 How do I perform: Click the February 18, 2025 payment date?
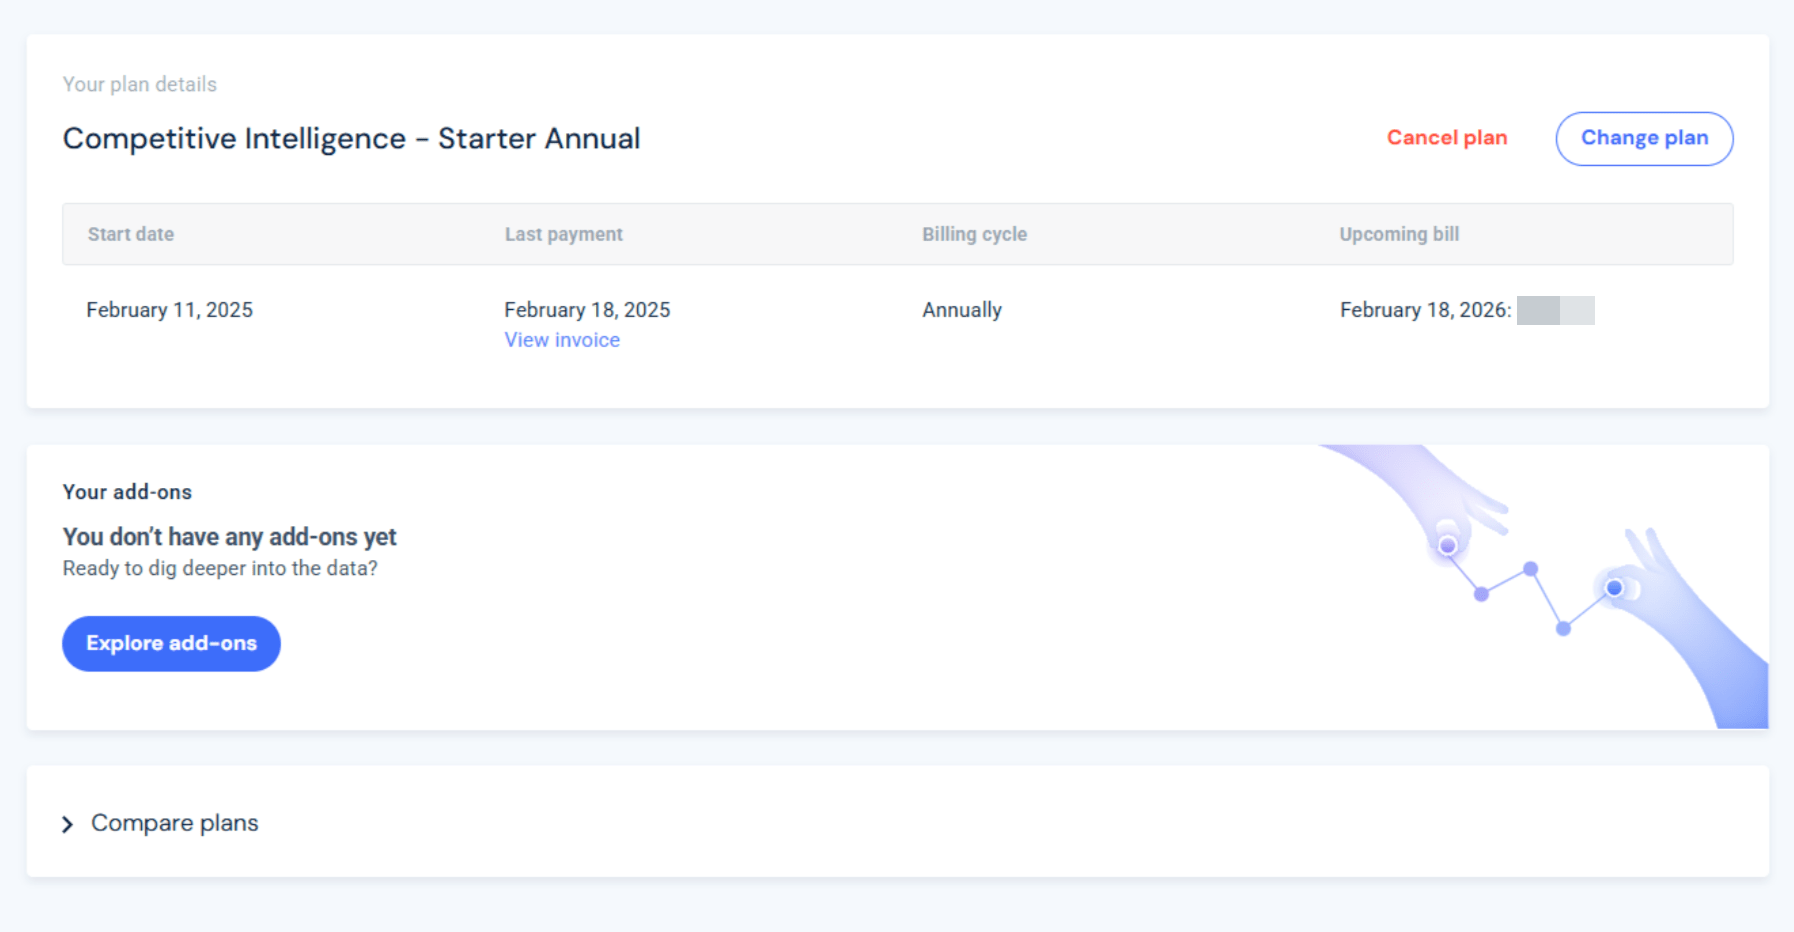[x=587, y=310]
